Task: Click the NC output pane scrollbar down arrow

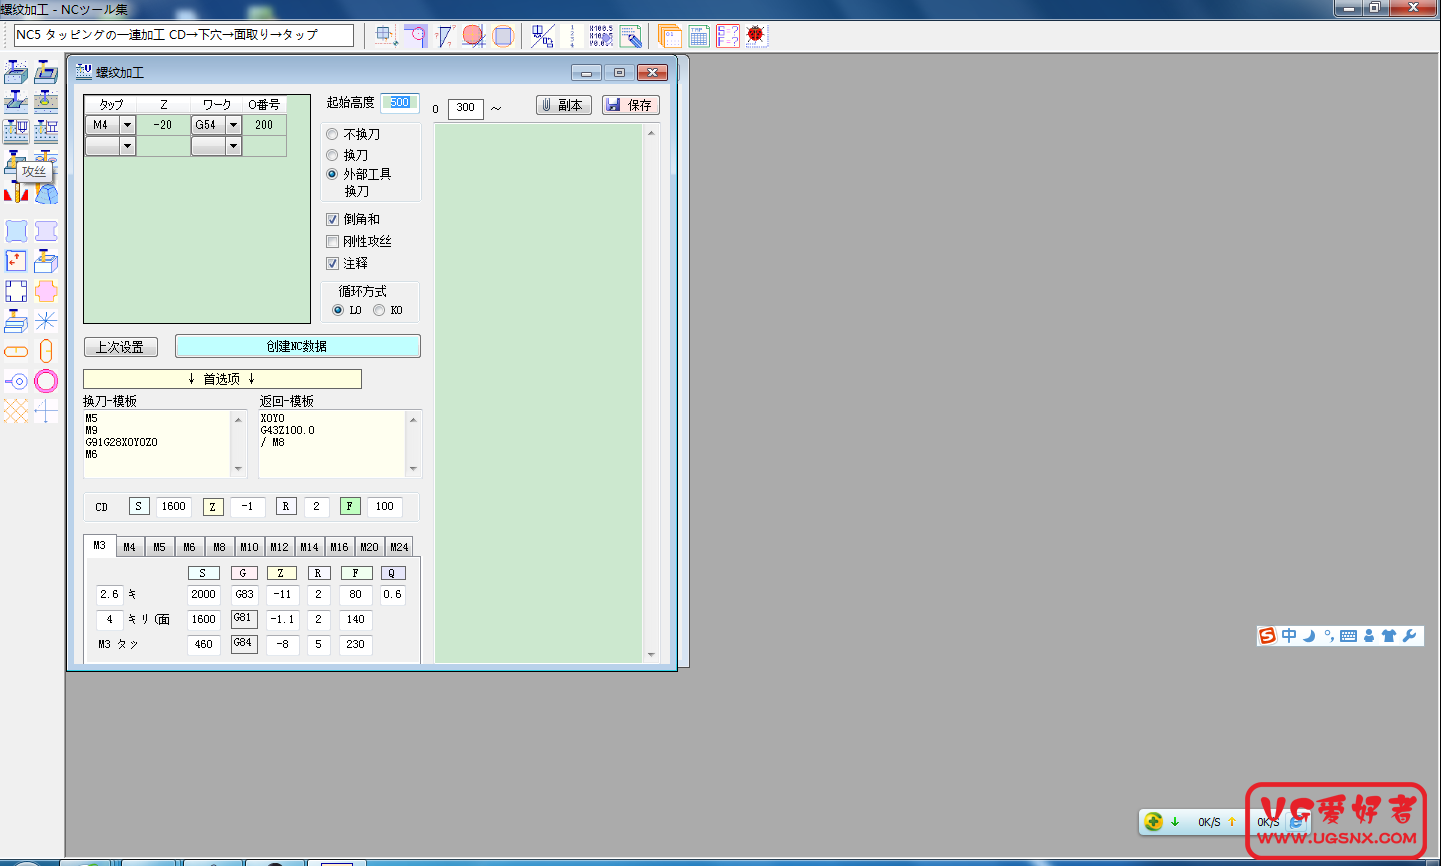Action: tap(651, 655)
